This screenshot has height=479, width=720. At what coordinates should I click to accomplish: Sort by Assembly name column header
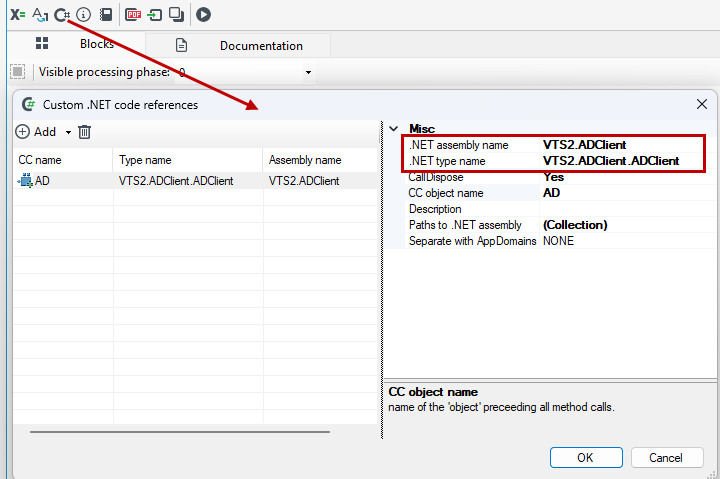(320, 160)
